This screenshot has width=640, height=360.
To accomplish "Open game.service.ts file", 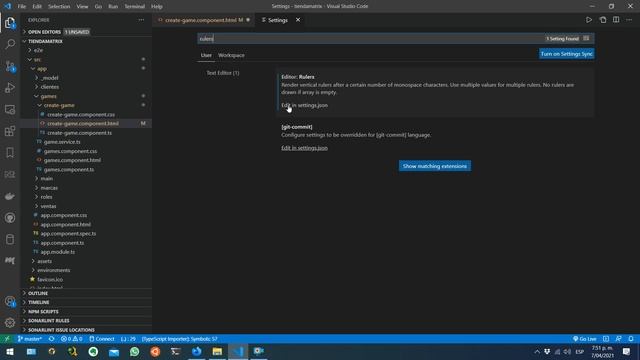I will tap(62, 142).
